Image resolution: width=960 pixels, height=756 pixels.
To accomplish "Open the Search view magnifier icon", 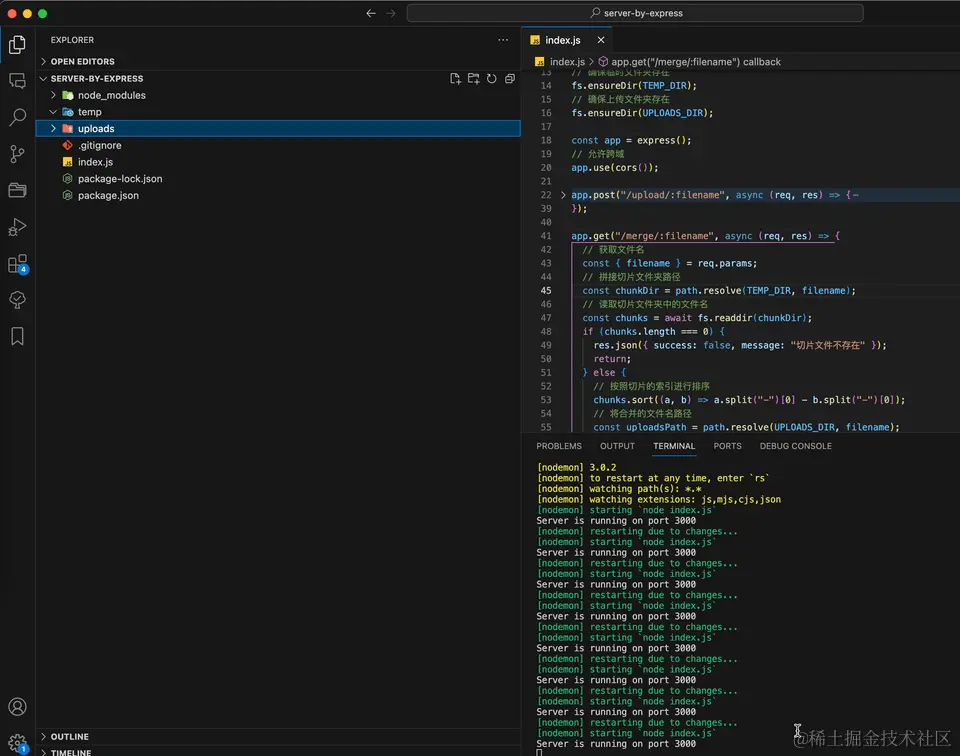I will coord(17,117).
